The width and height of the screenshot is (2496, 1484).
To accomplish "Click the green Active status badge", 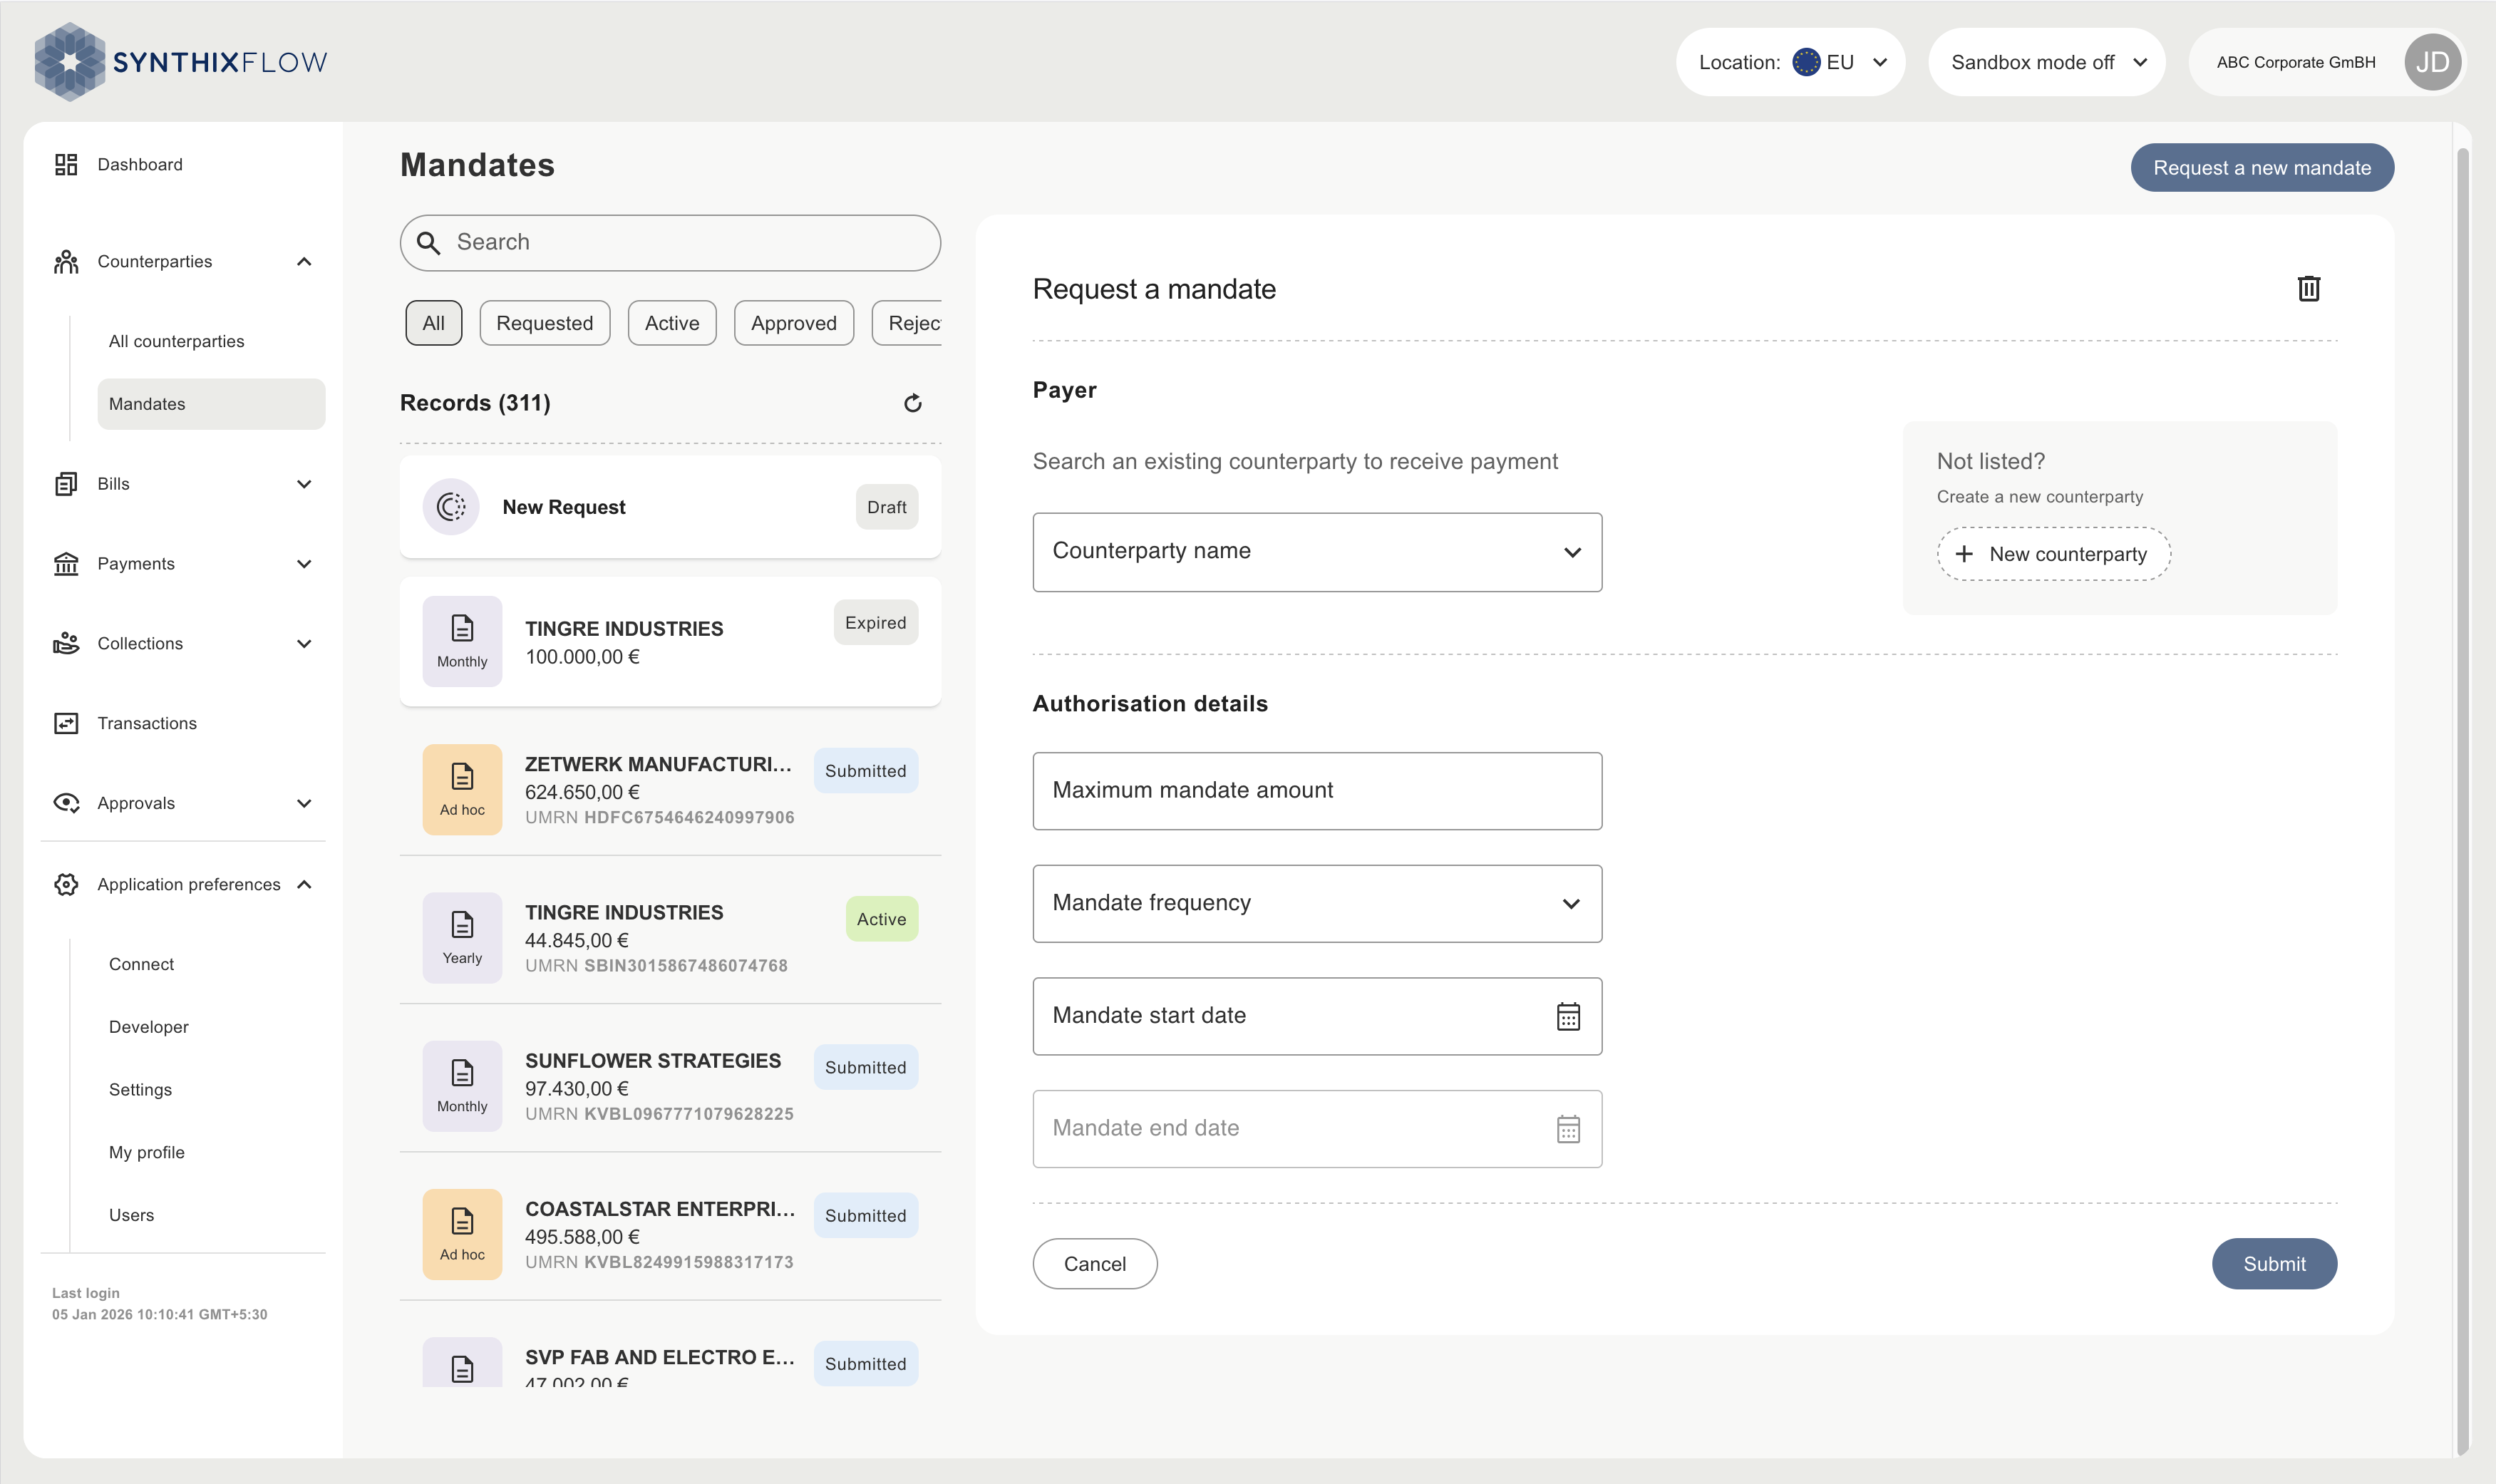I will point(881,919).
